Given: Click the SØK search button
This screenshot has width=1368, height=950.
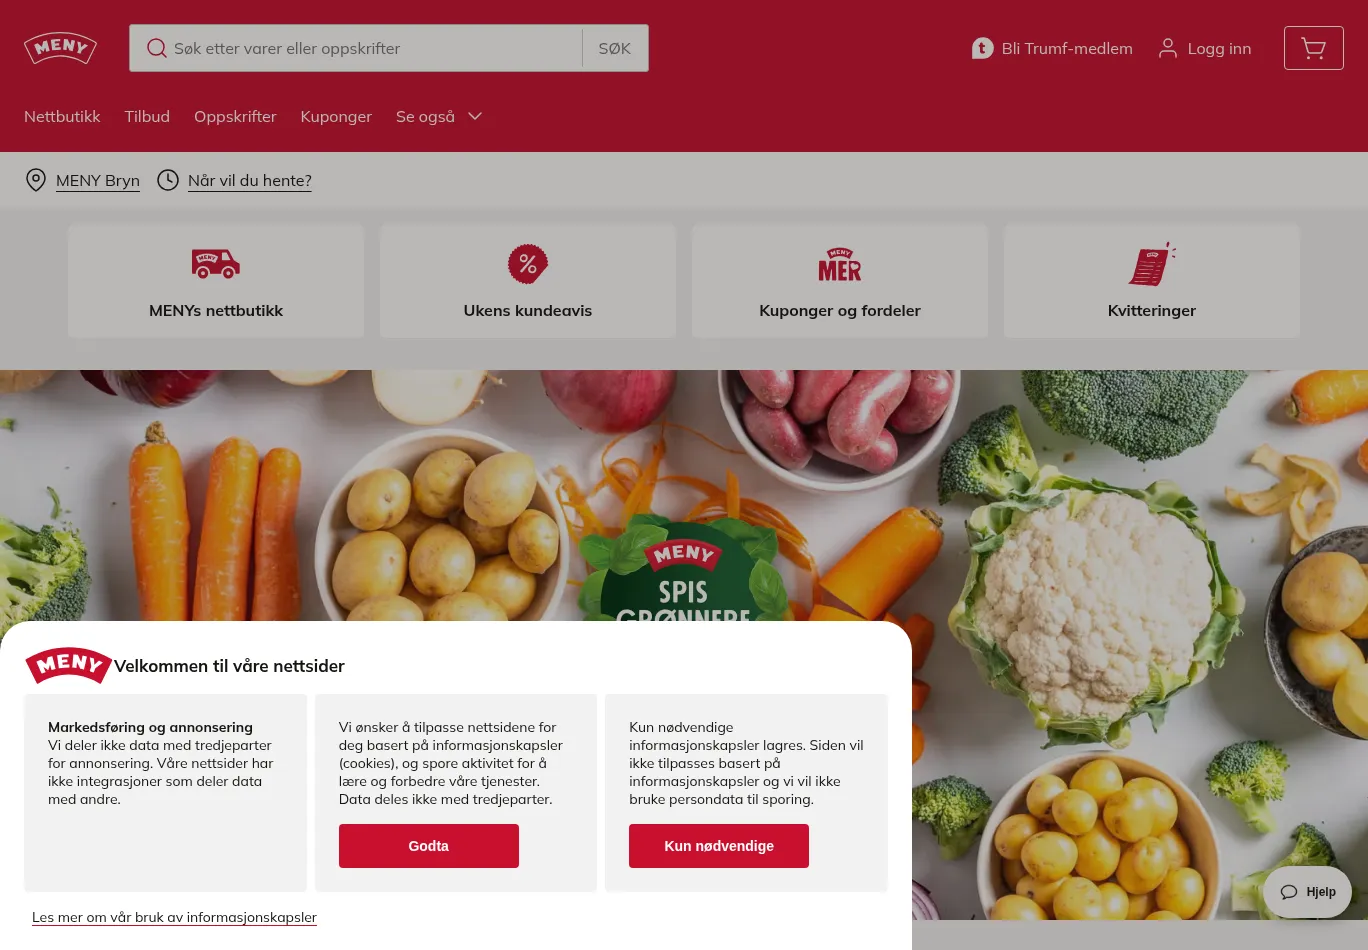Looking at the screenshot, I should click(615, 48).
